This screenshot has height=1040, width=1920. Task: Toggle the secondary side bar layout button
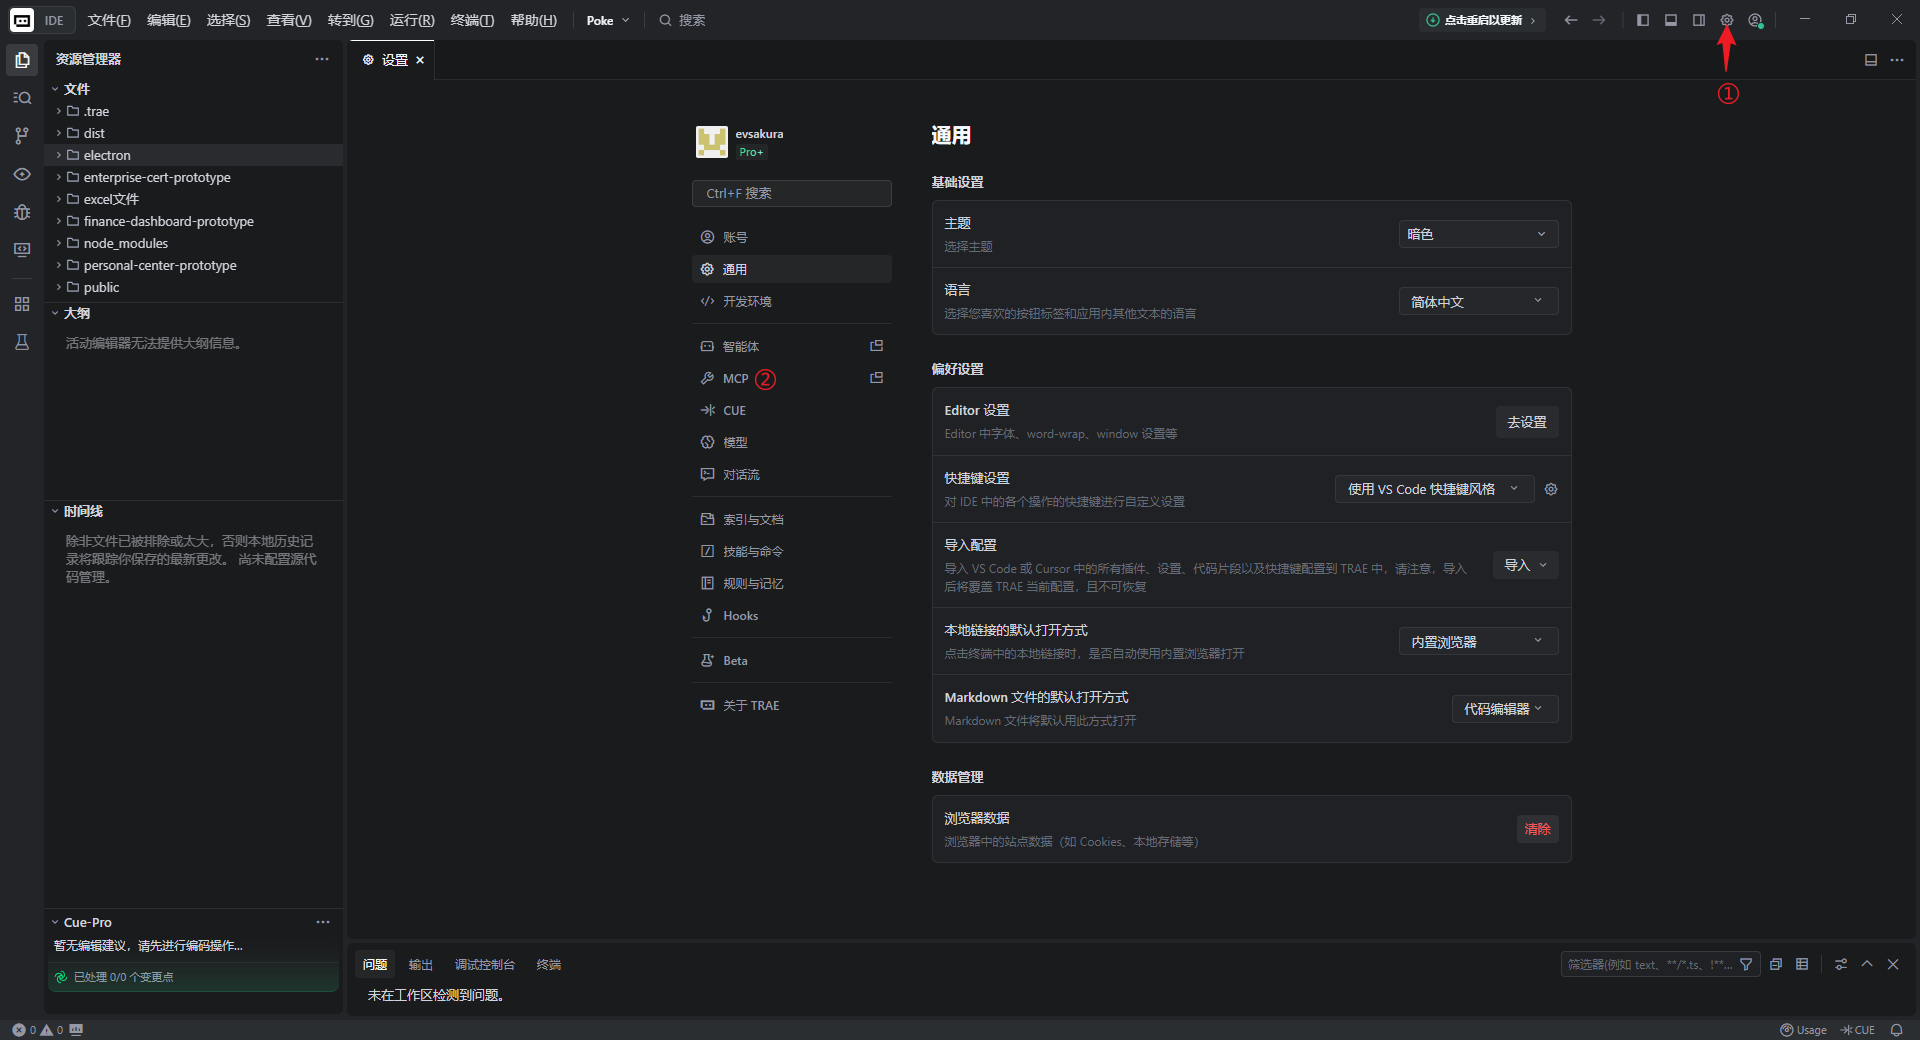1699,20
